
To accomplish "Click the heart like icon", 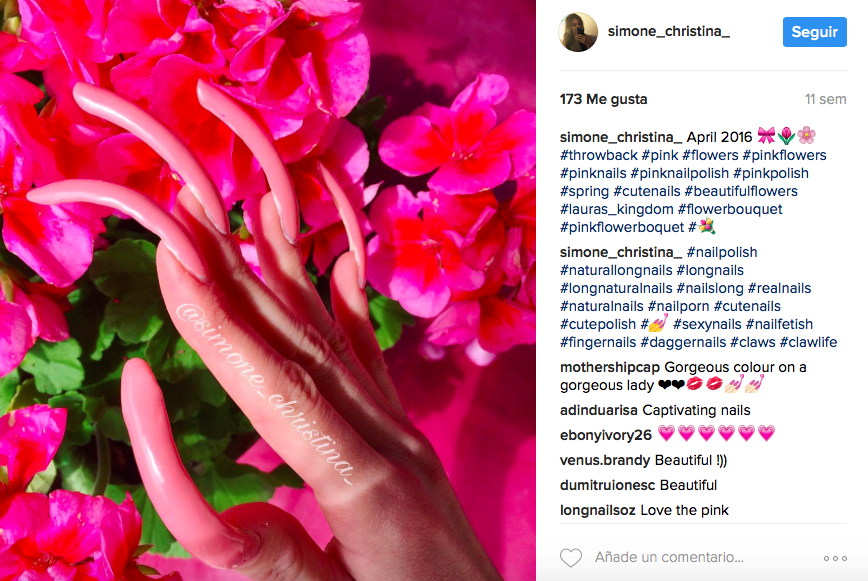I will click(571, 558).
